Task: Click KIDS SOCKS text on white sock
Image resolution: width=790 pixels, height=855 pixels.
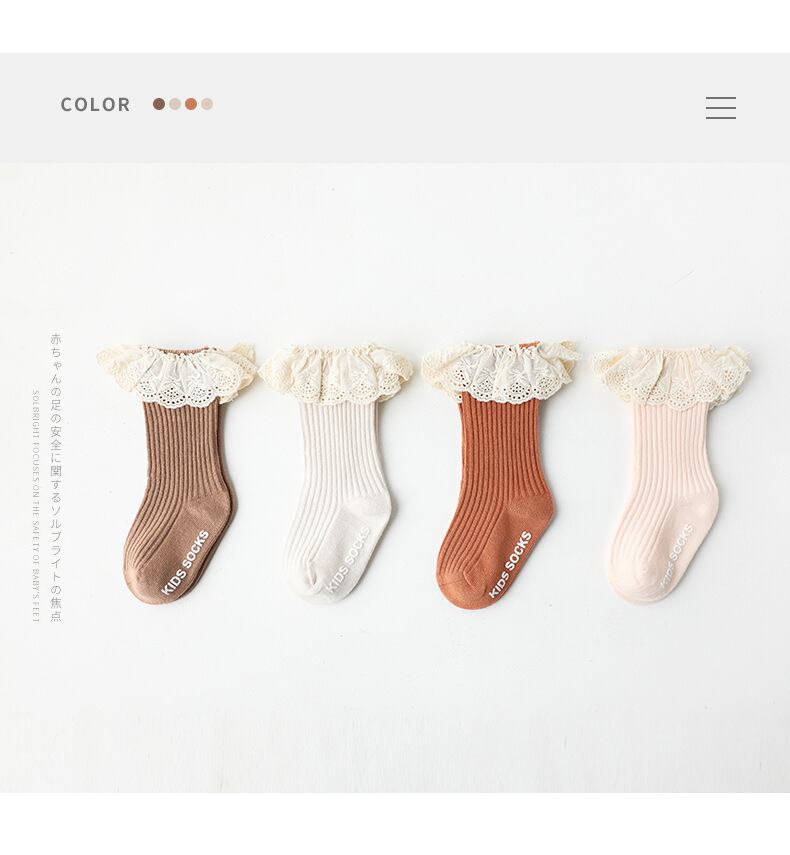Action: [347, 560]
